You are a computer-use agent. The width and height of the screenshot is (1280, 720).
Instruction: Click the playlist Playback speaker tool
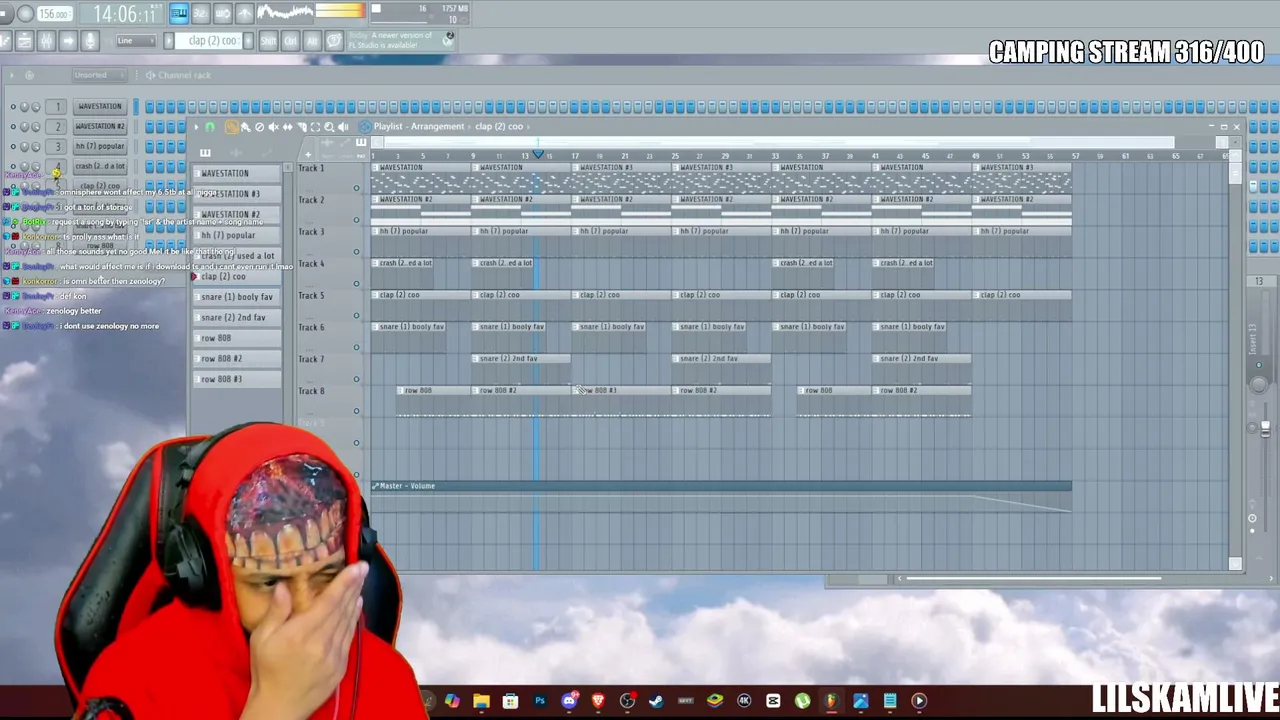pos(343,127)
